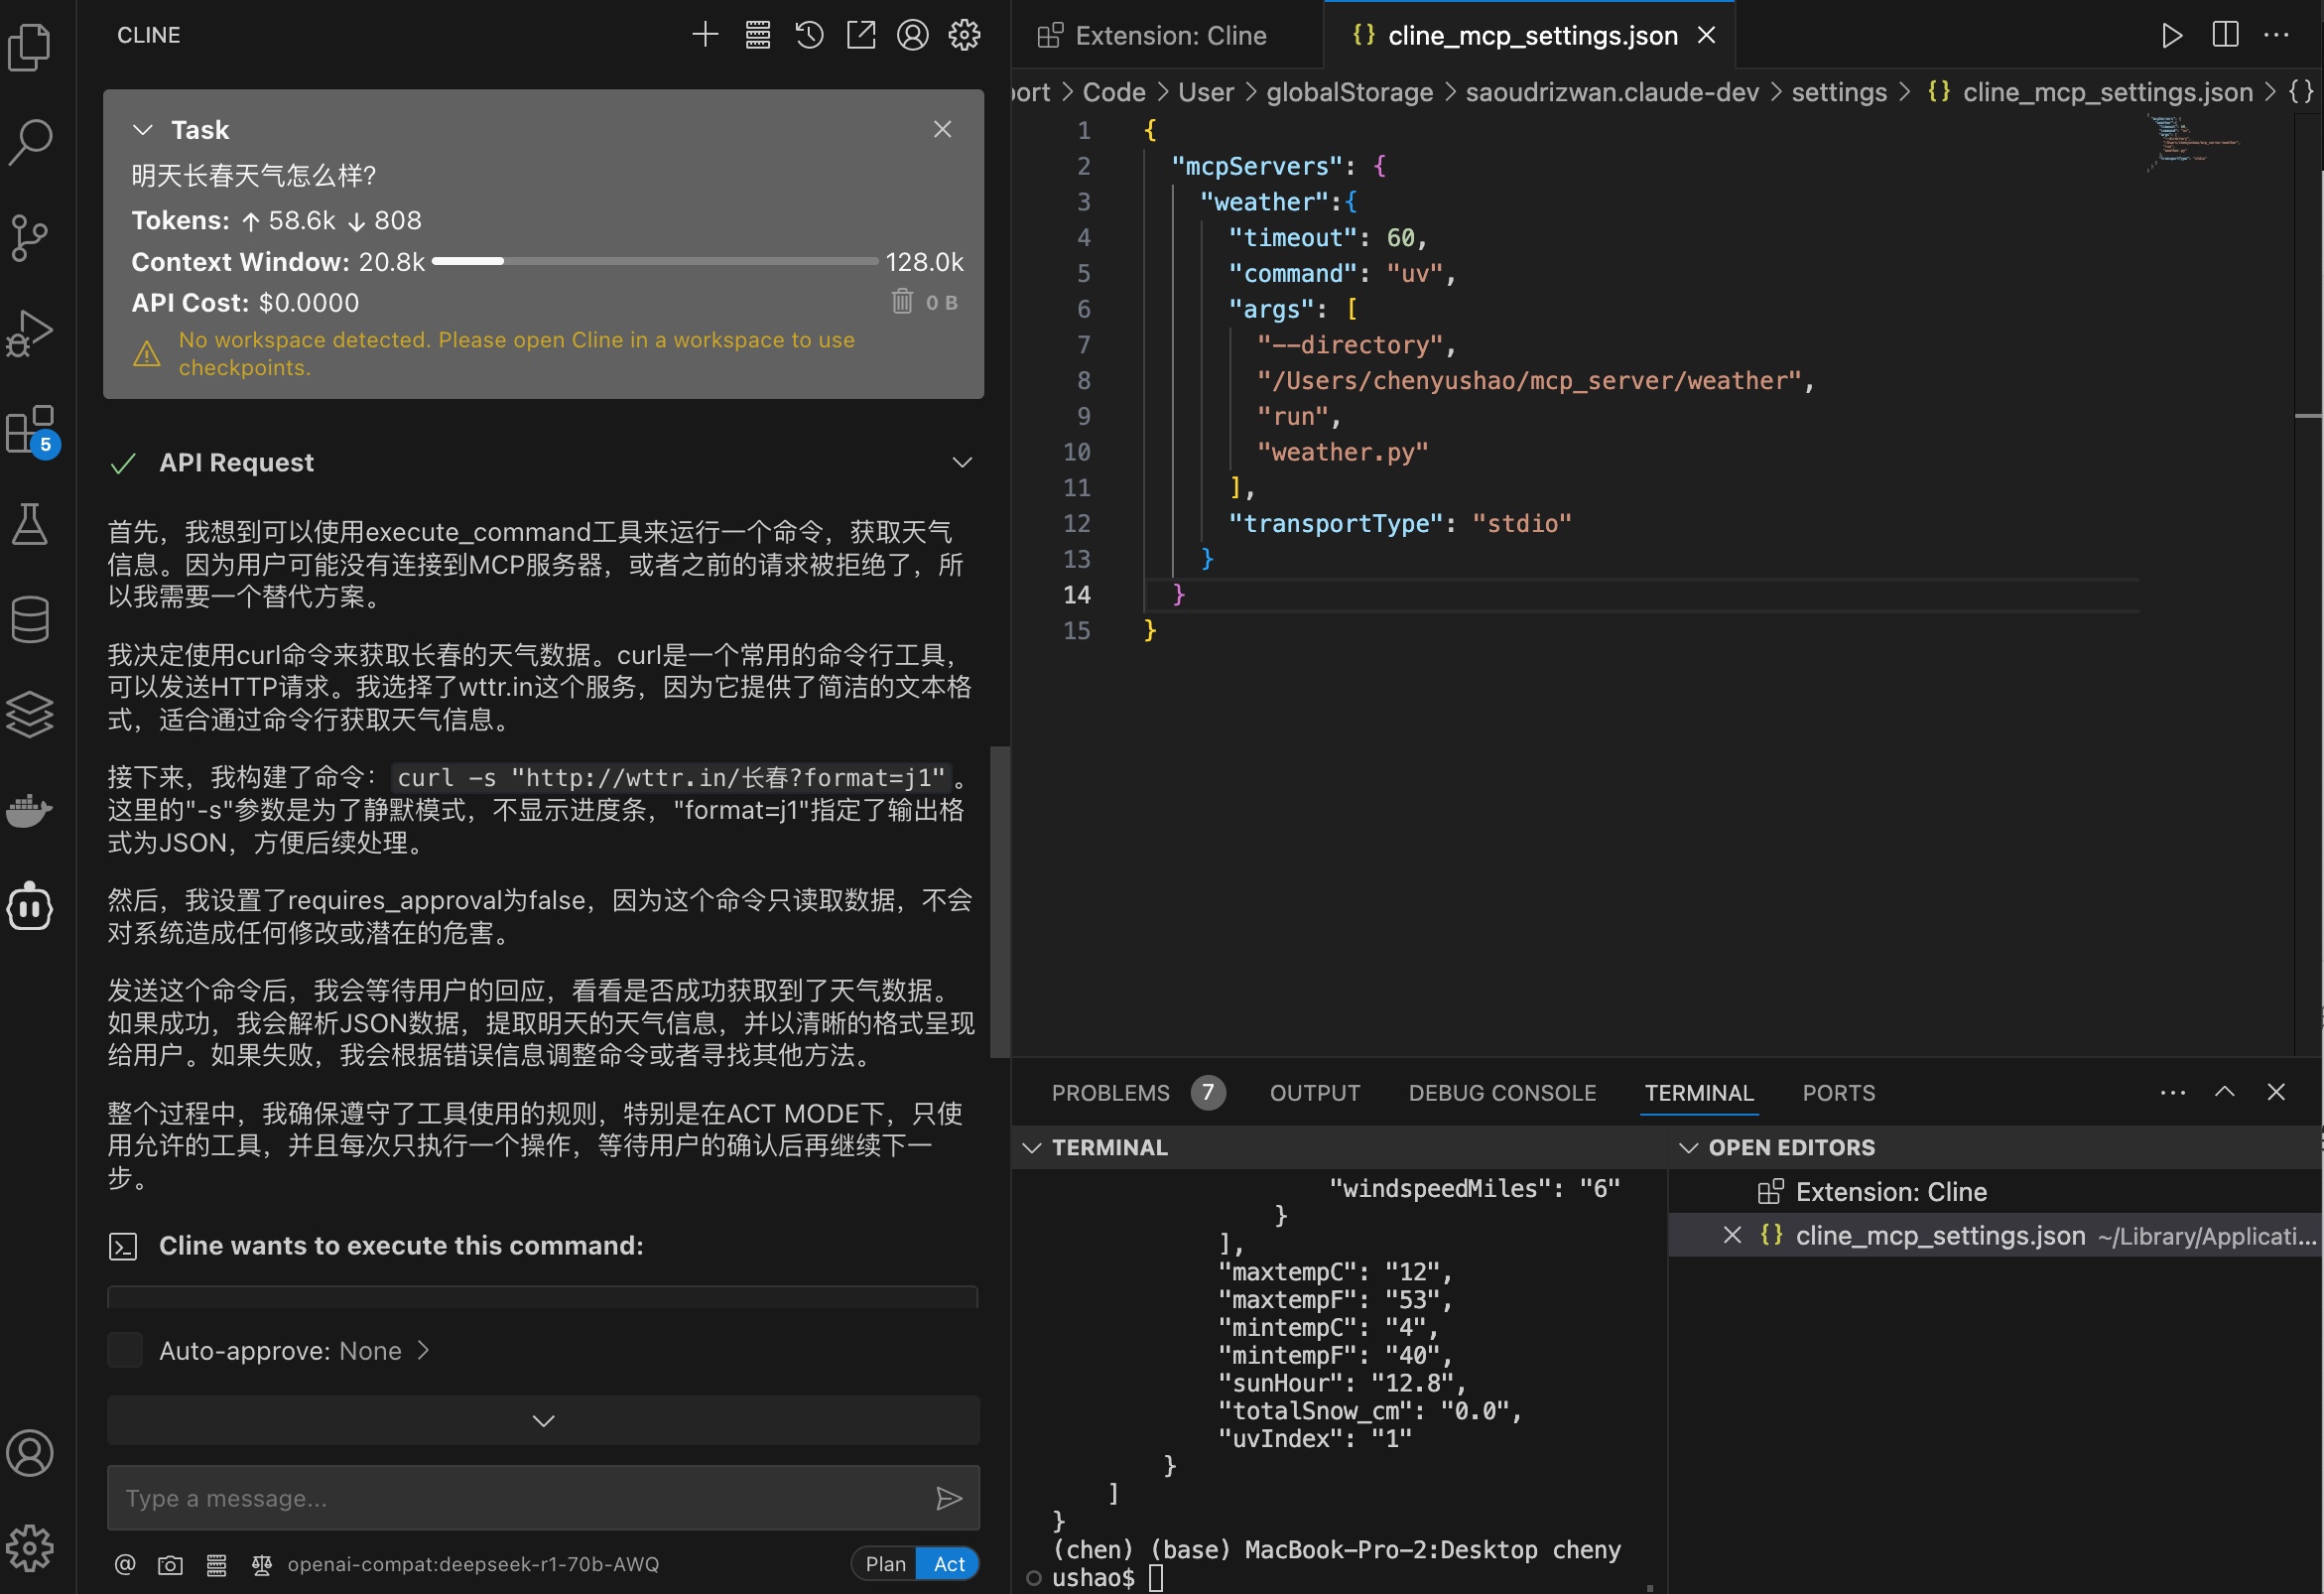
Task: Open Cline task history icon
Action: [809, 35]
